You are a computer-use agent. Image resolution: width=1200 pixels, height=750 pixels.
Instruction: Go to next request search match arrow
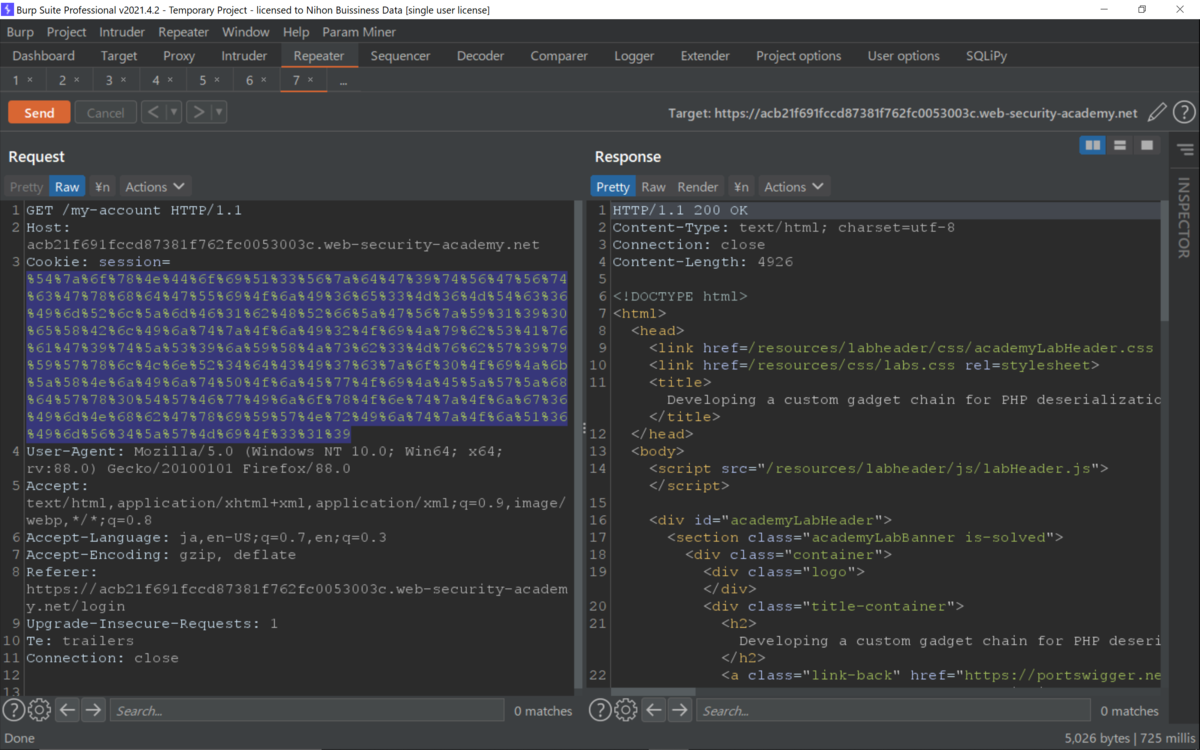pyautogui.click(x=93, y=710)
